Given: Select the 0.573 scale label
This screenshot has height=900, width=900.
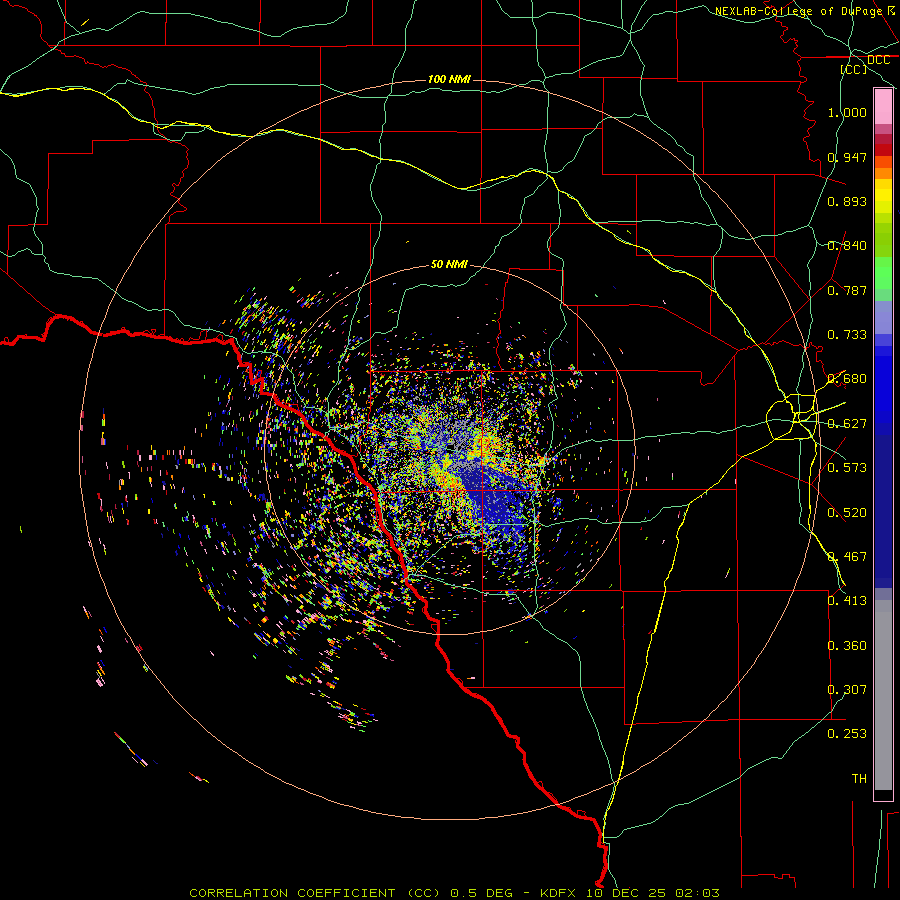Looking at the screenshot, I should (x=847, y=468).
